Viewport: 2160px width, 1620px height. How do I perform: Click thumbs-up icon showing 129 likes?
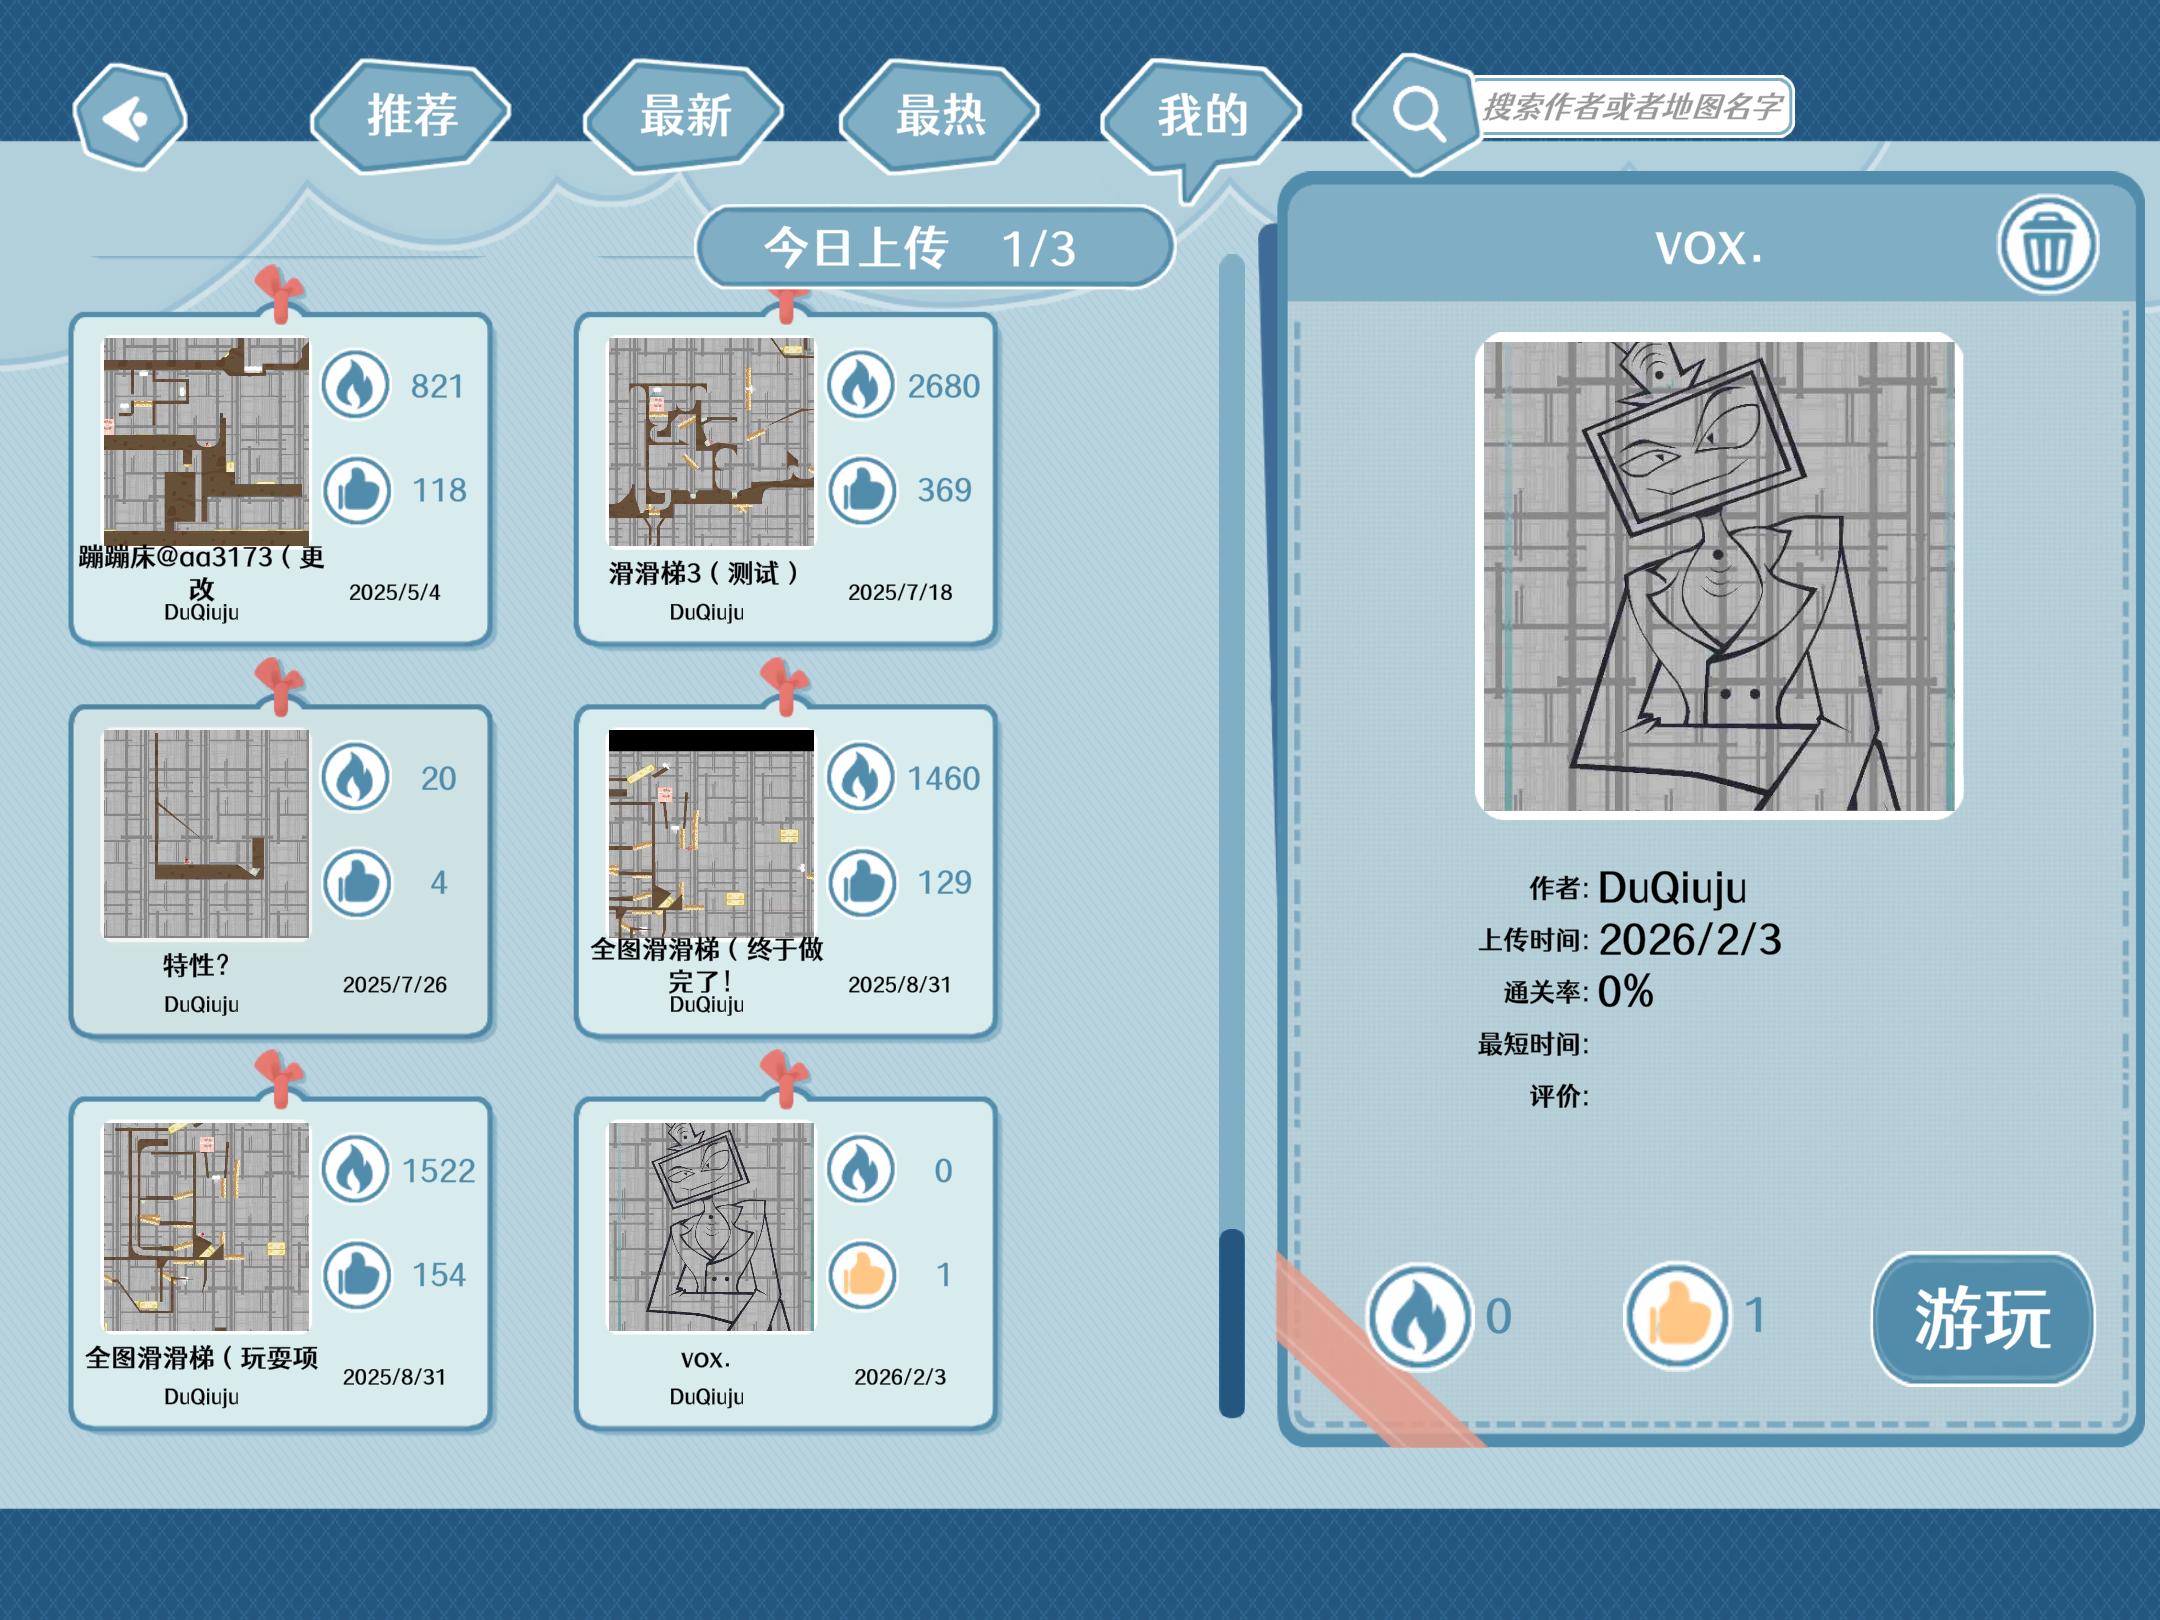[862, 882]
